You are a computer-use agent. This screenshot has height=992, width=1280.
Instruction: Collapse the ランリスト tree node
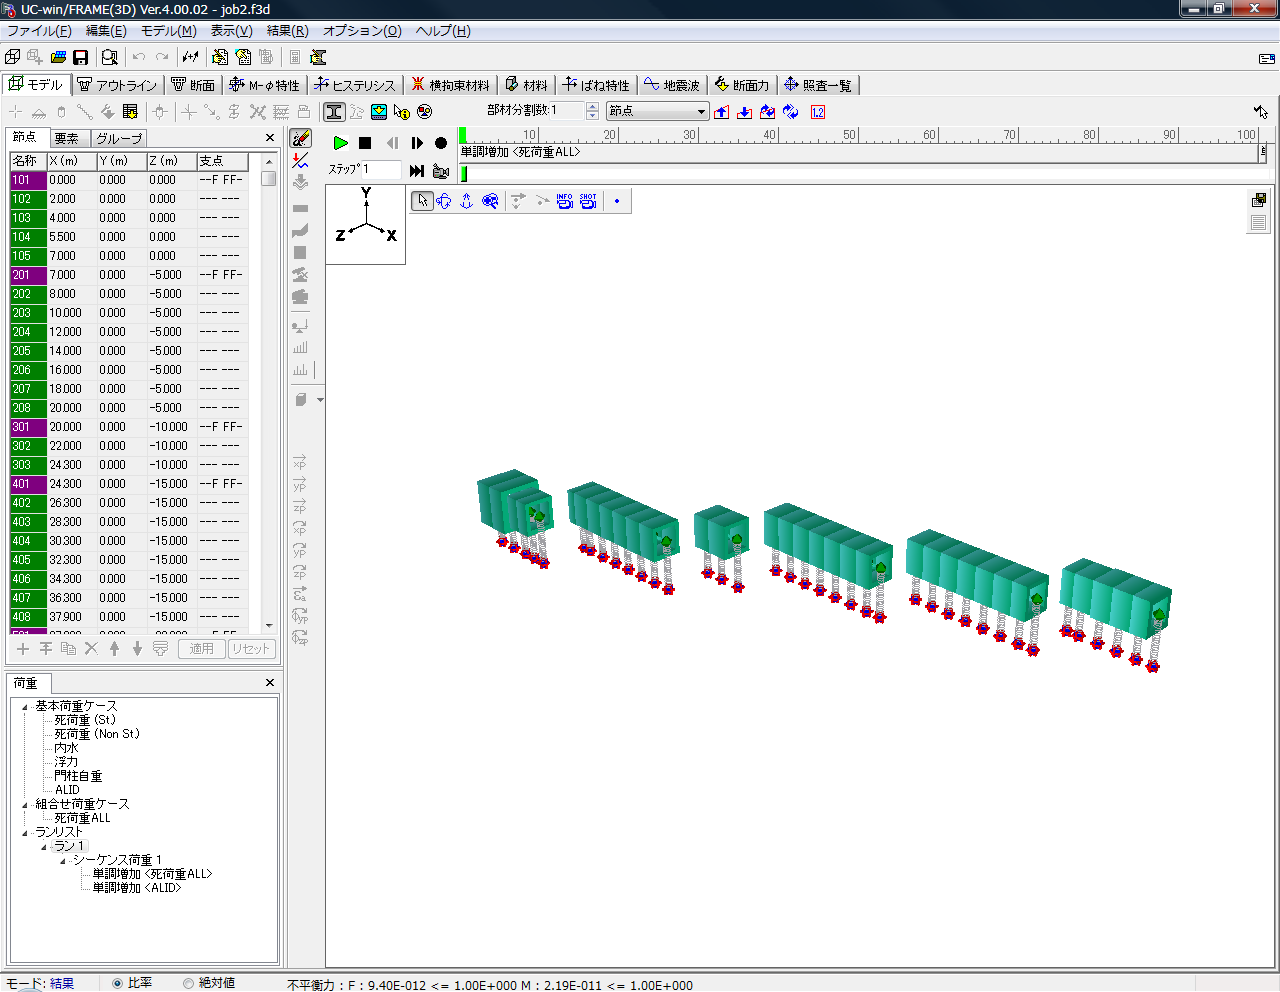tap(26, 833)
